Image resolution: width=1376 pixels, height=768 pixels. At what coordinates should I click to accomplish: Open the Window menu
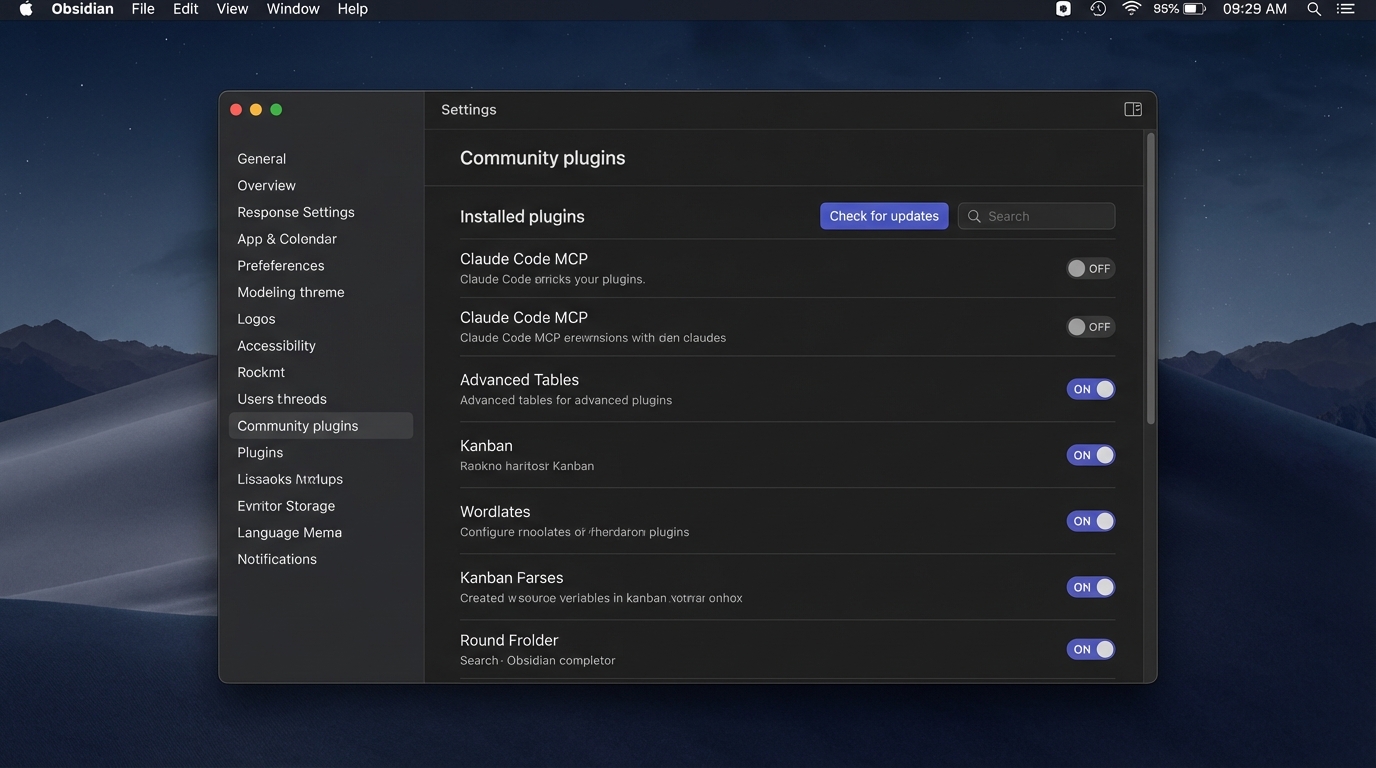click(x=292, y=8)
